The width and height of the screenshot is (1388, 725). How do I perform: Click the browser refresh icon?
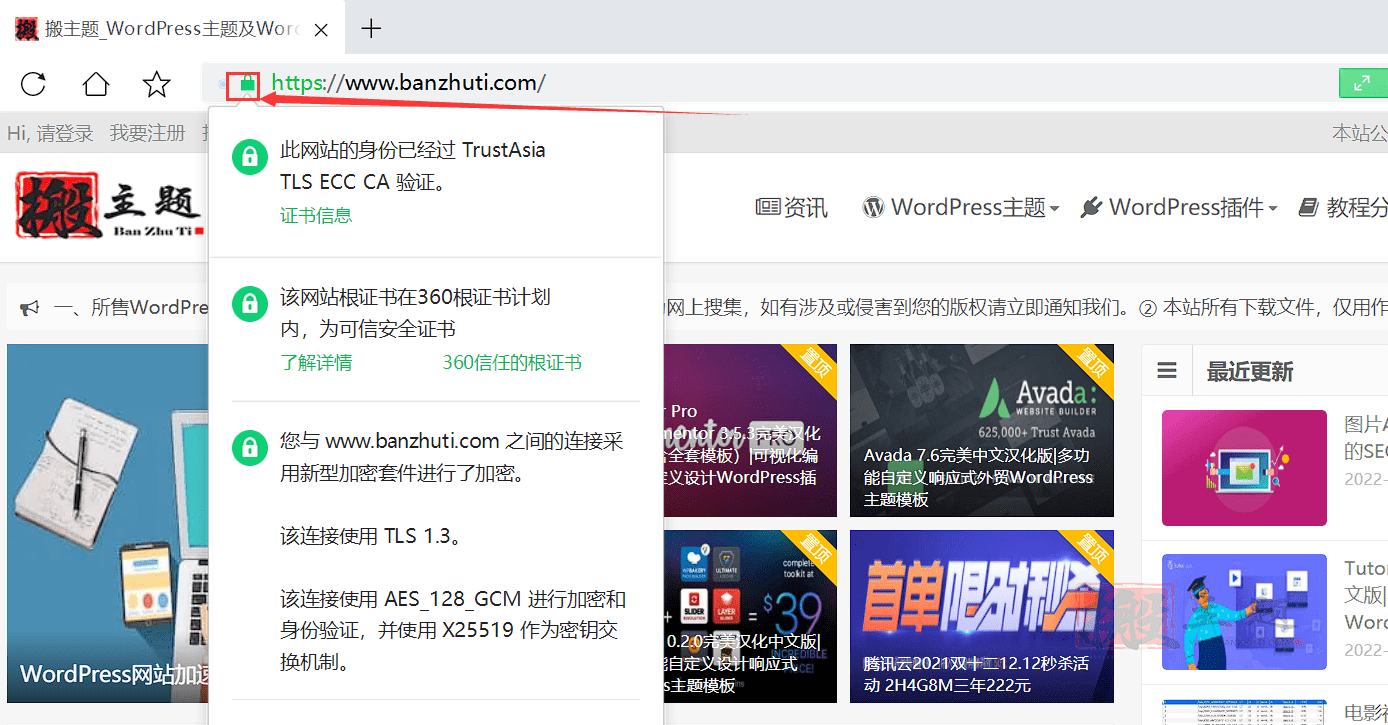point(33,83)
